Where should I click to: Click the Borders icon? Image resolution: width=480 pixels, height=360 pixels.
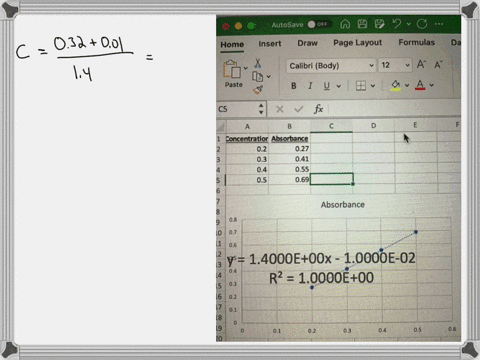[361, 86]
